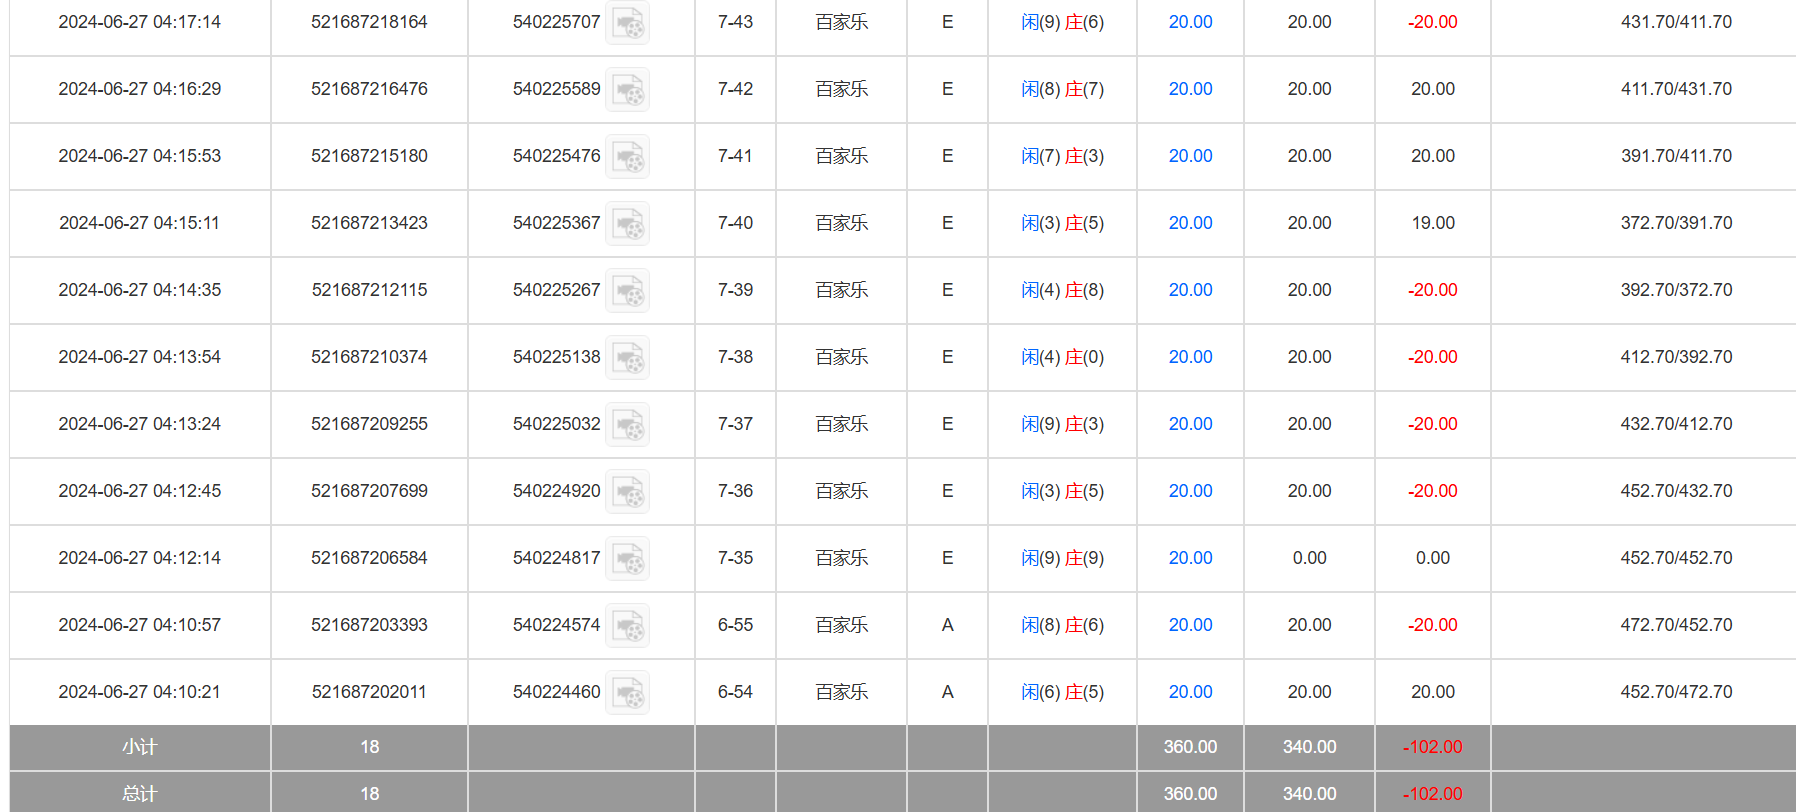
Task: View replay icon for game 540225267
Action: pos(628,291)
